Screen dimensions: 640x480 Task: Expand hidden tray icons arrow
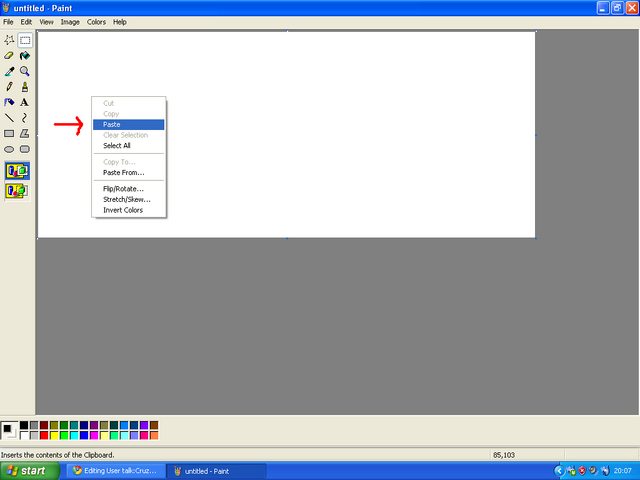[559, 471]
